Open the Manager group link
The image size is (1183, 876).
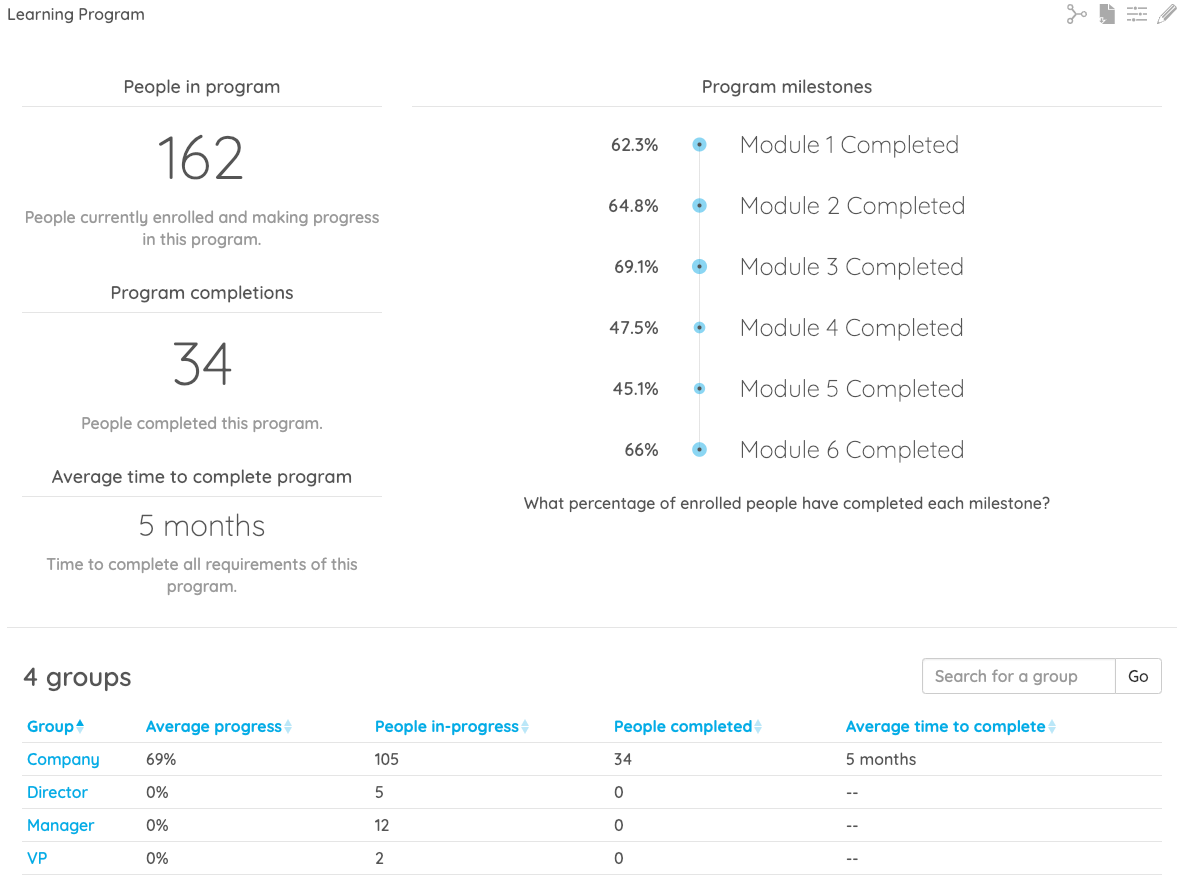[x=60, y=826]
